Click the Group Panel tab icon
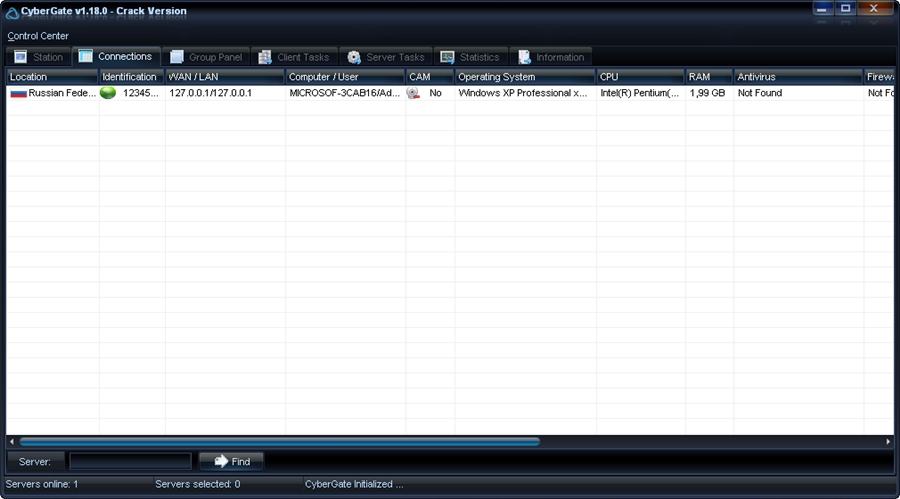Screen dimensions: 900x499 tap(177, 57)
